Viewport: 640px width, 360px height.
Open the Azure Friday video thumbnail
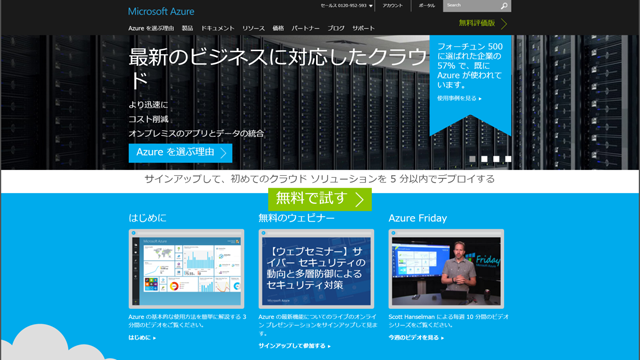(x=446, y=269)
